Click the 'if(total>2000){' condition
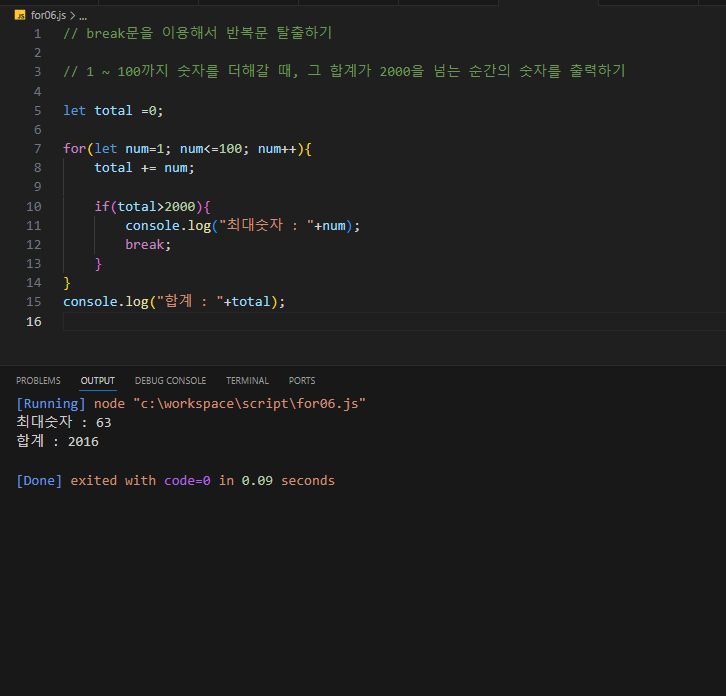The width and height of the screenshot is (726, 696). click(152, 207)
